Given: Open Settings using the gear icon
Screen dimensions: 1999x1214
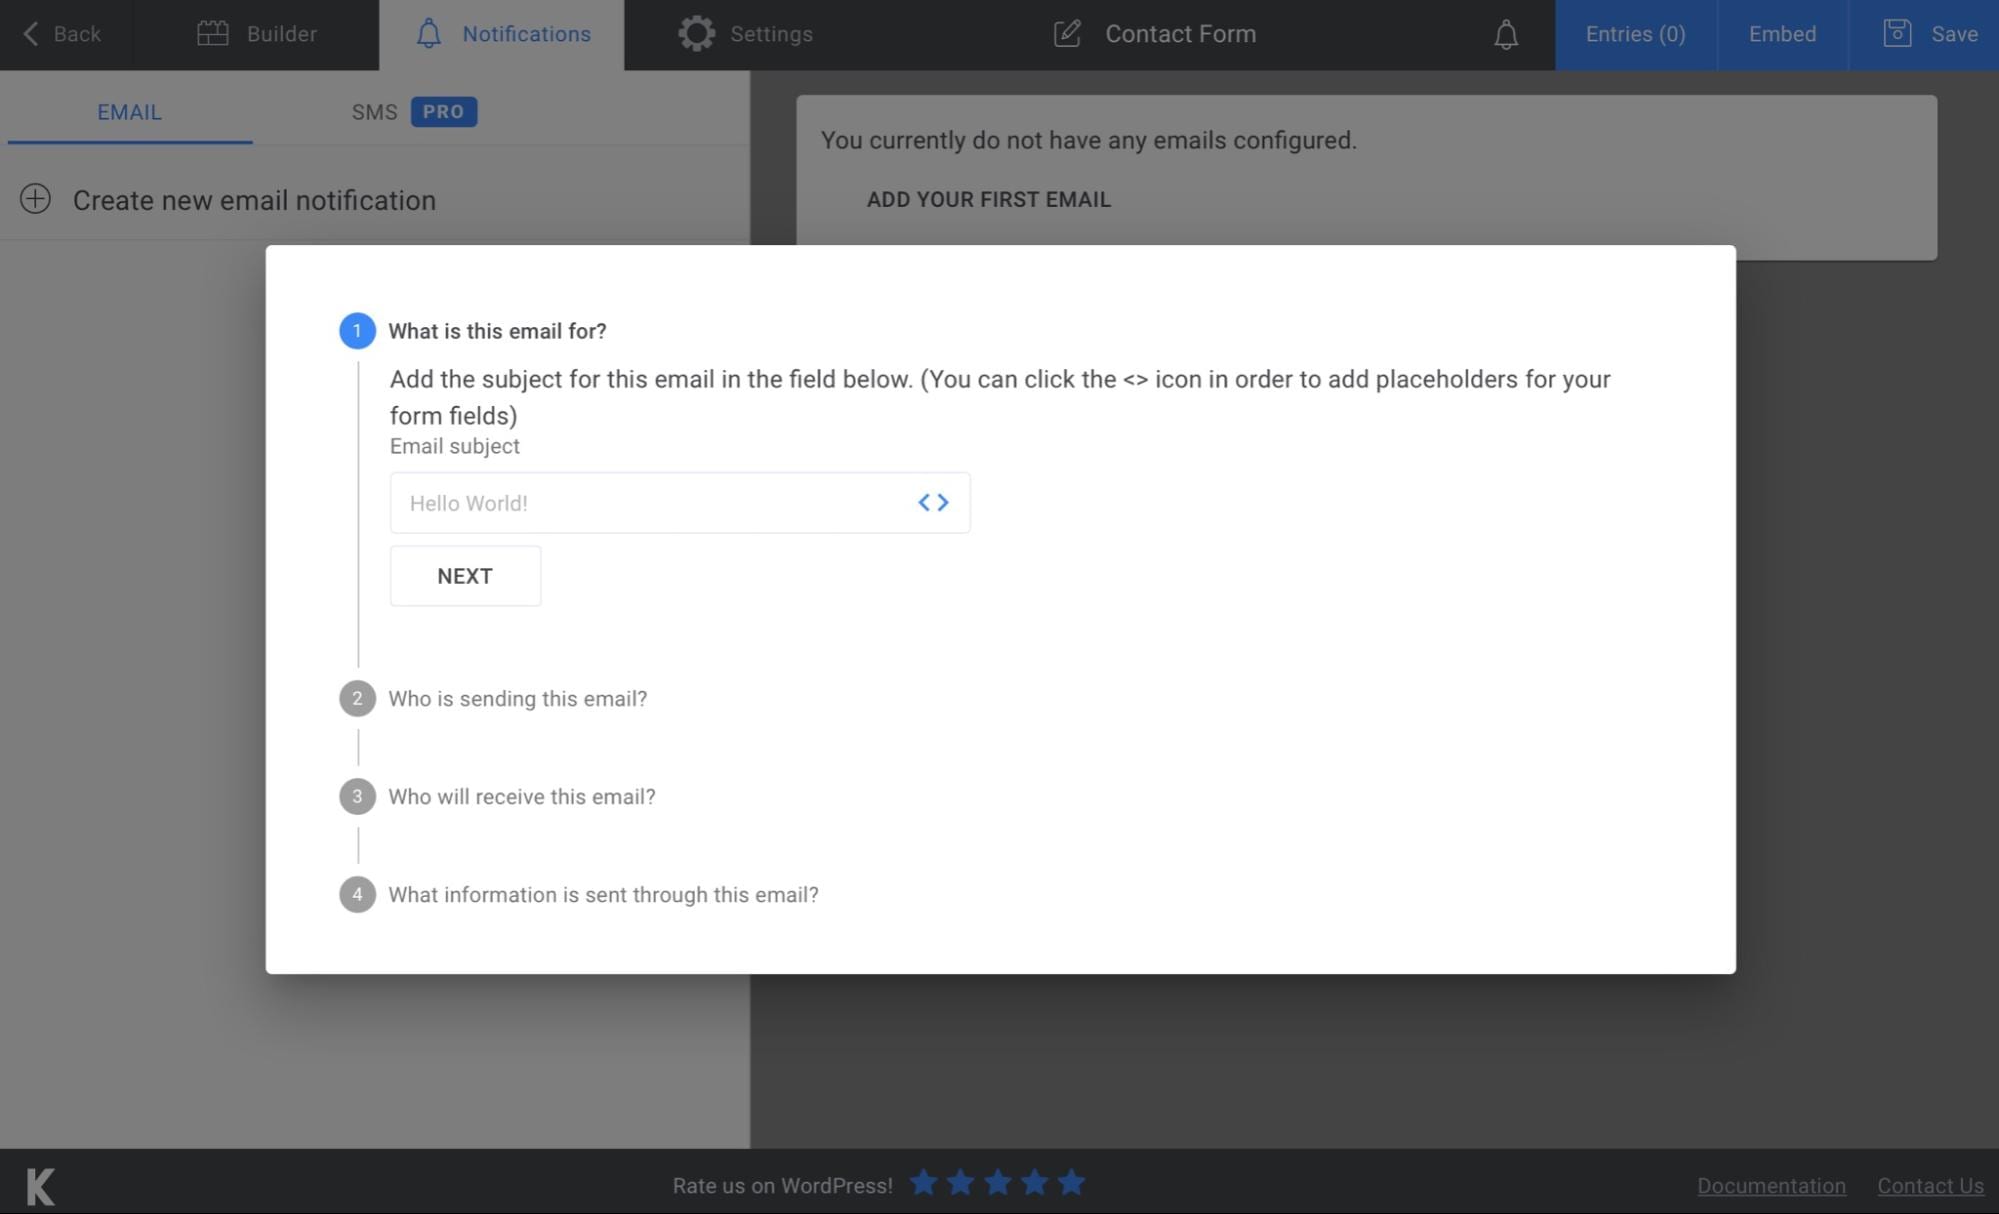Looking at the screenshot, I should (697, 32).
